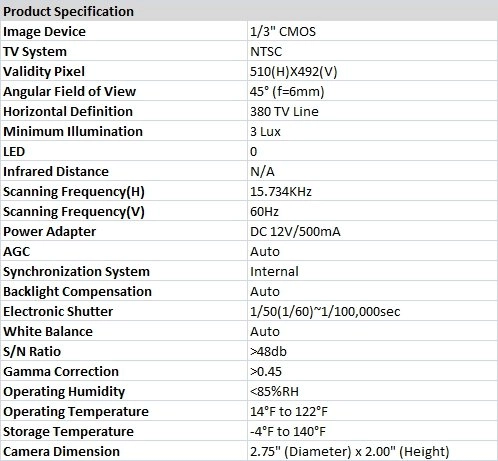This screenshot has height=461, width=498.
Task: Select the Scanning Frequency(V) label
Action: pos(74,212)
